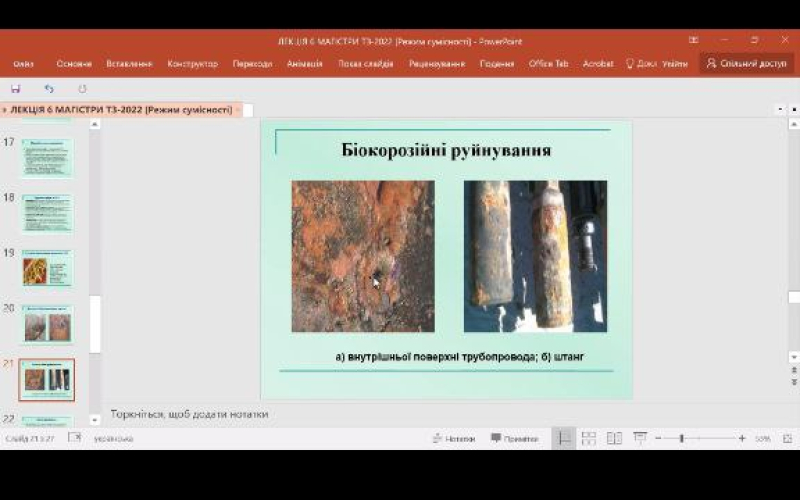
Task: Open the Insert tab 'Вставлення'
Action: (129, 64)
